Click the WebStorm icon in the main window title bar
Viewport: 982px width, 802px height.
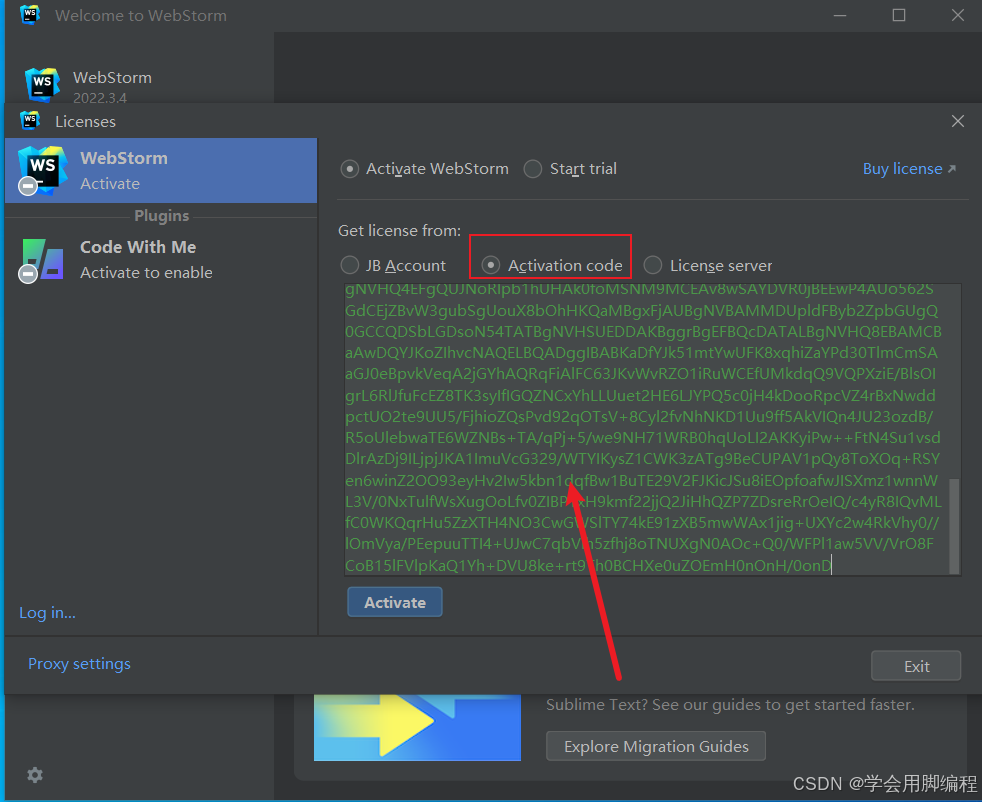(29, 14)
